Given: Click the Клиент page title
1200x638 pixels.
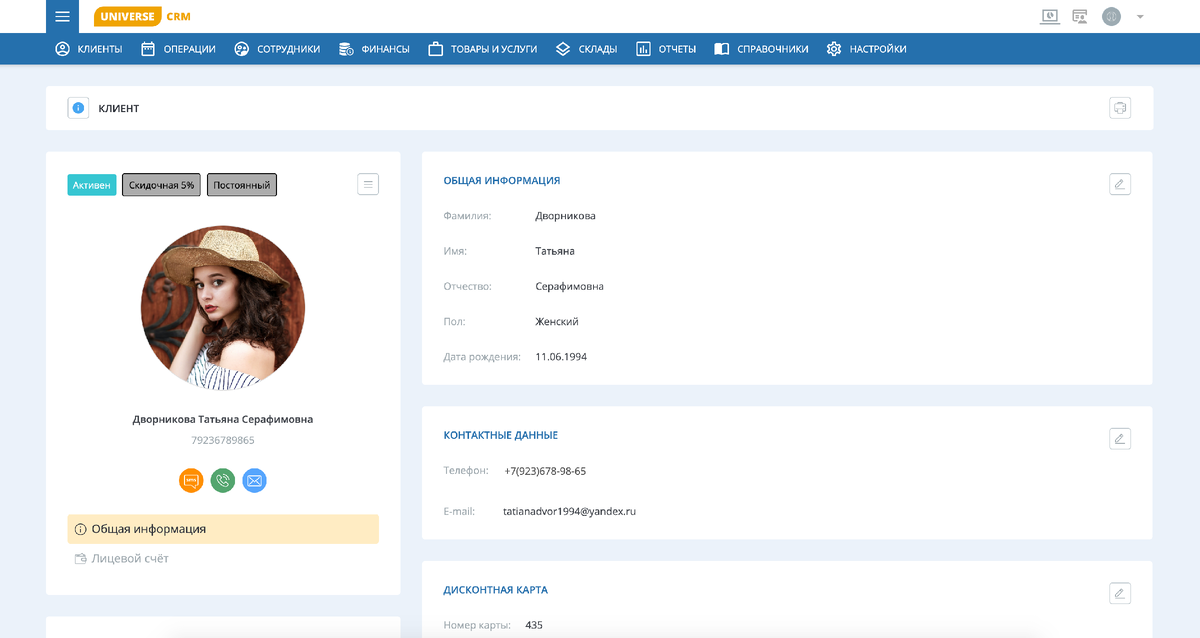Looking at the screenshot, I should pos(119,108).
